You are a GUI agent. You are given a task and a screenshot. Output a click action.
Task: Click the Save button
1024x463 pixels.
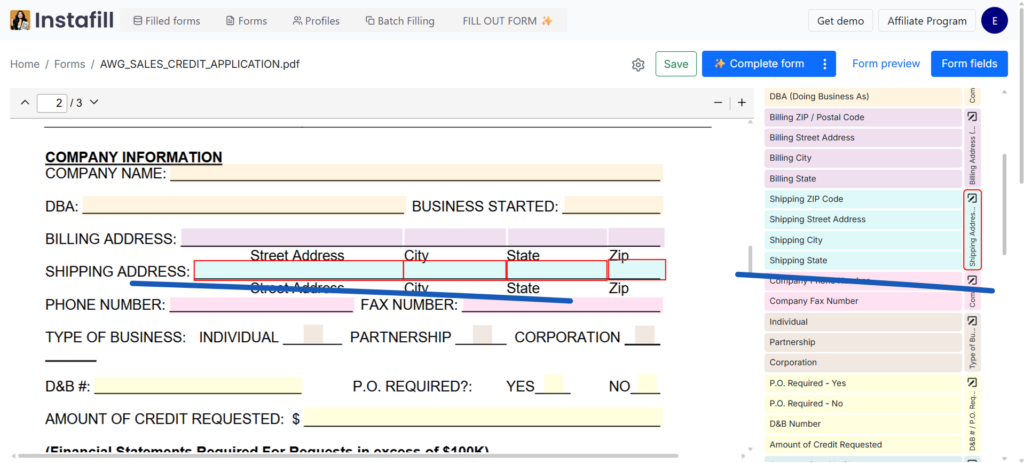coord(676,64)
